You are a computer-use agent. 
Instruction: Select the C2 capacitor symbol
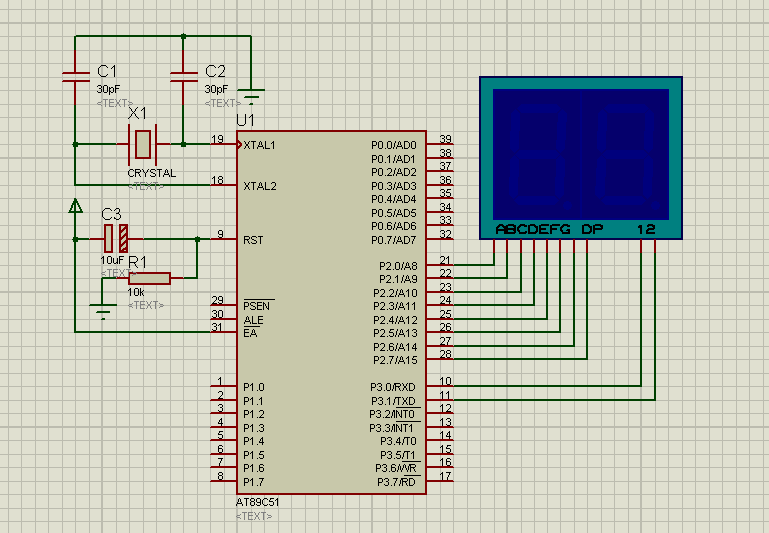pyautogui.click(x=183, y=76)
